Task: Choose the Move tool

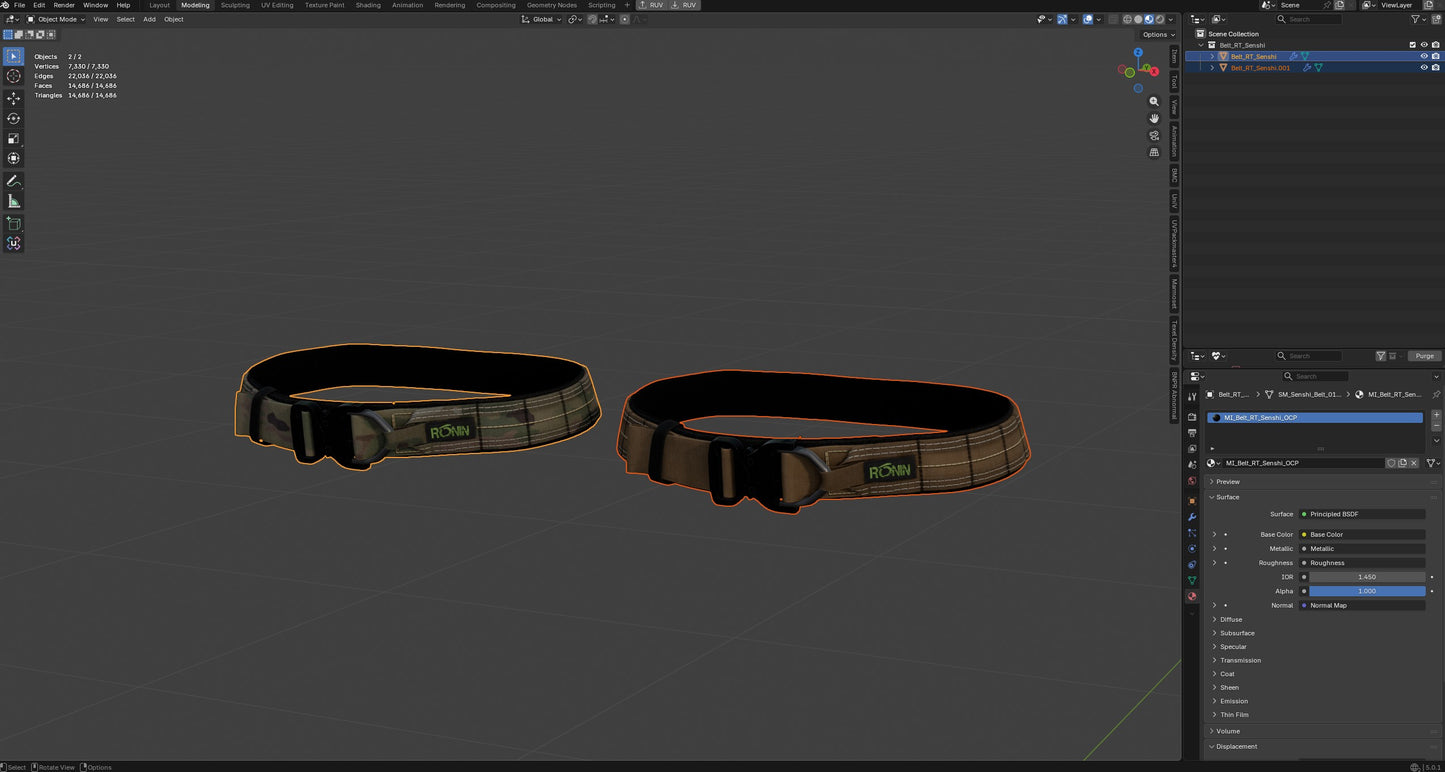Action: point(13,98)
